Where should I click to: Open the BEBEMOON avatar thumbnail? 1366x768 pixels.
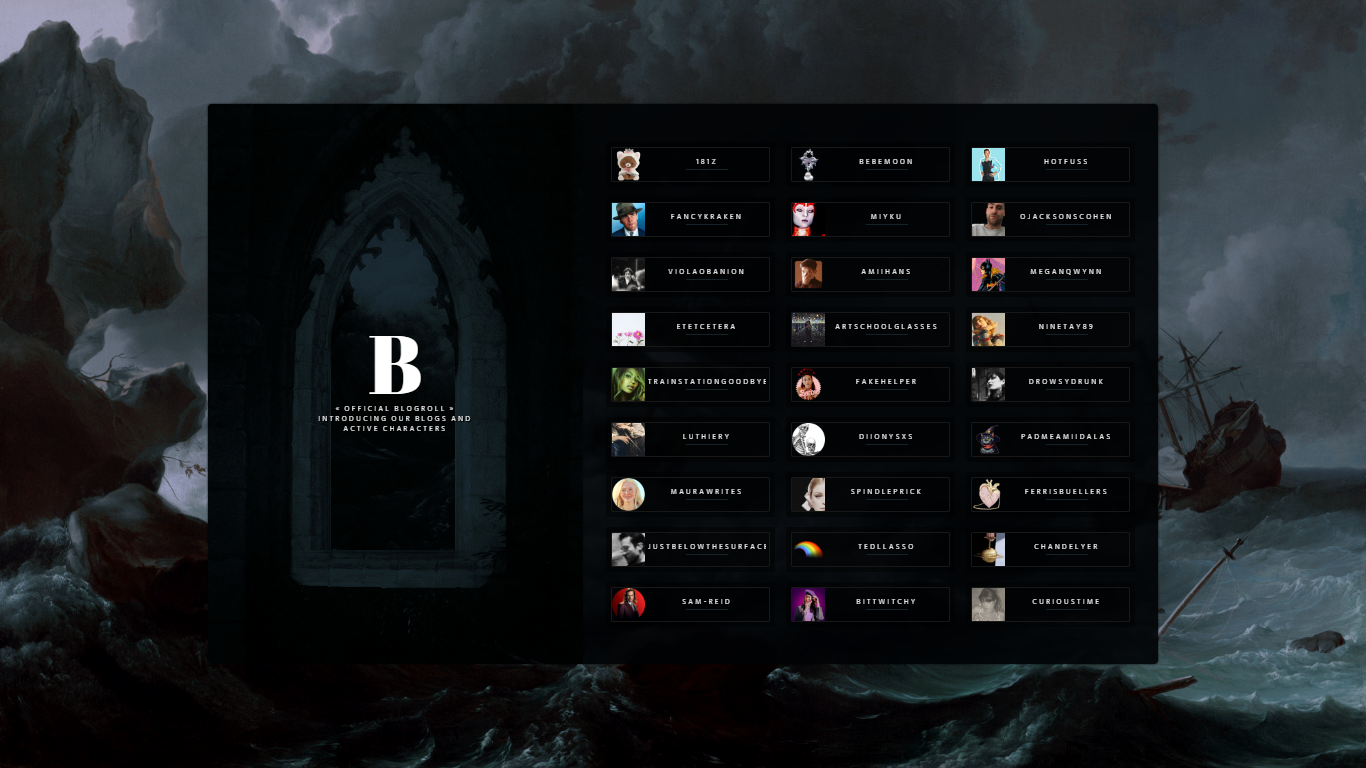click(x=808, y=164)
